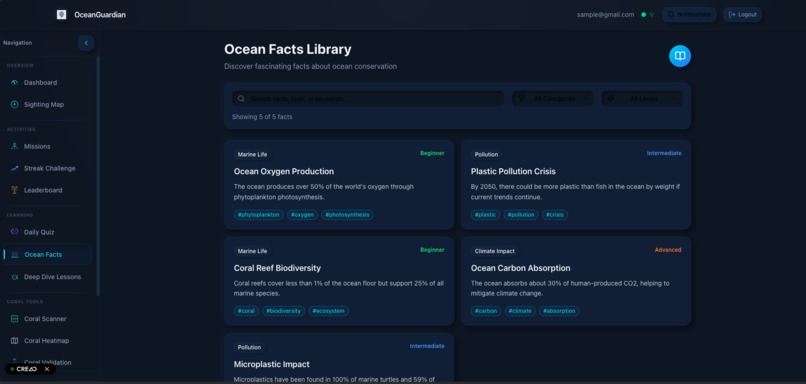
Task: Click the wifi connection icon near the email
Action: pos(652,15)
